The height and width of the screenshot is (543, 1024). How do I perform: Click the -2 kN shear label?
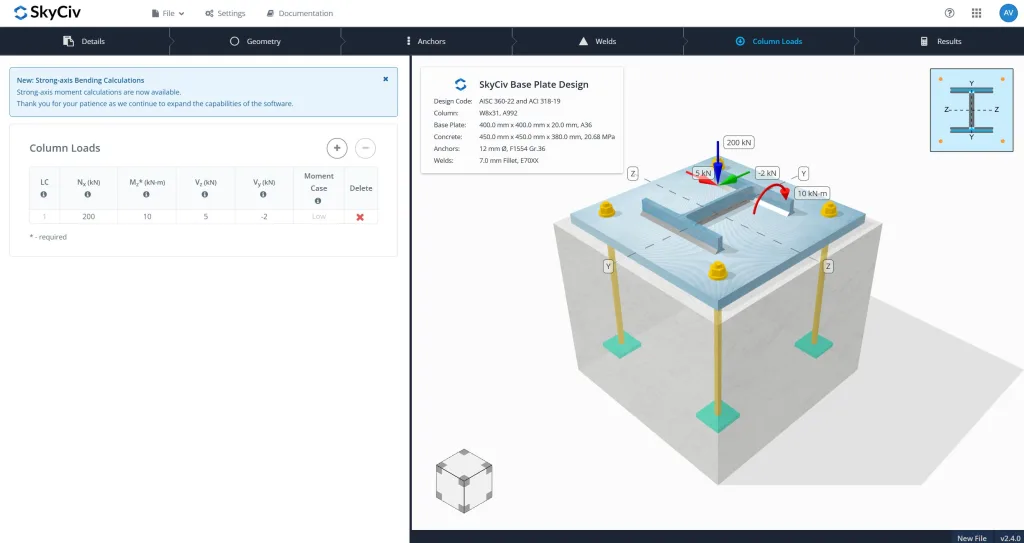pyautogui.click(x=767, y=174)
